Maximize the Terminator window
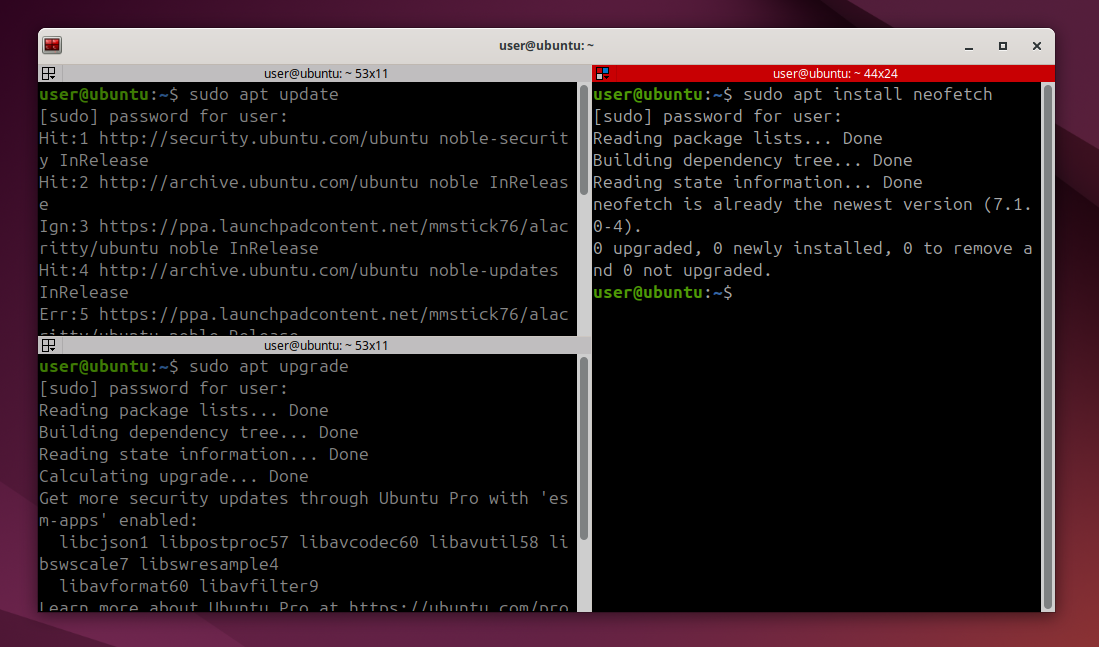The width and height of the screenshot is (1099, 647). click(x=1002, y=46)
